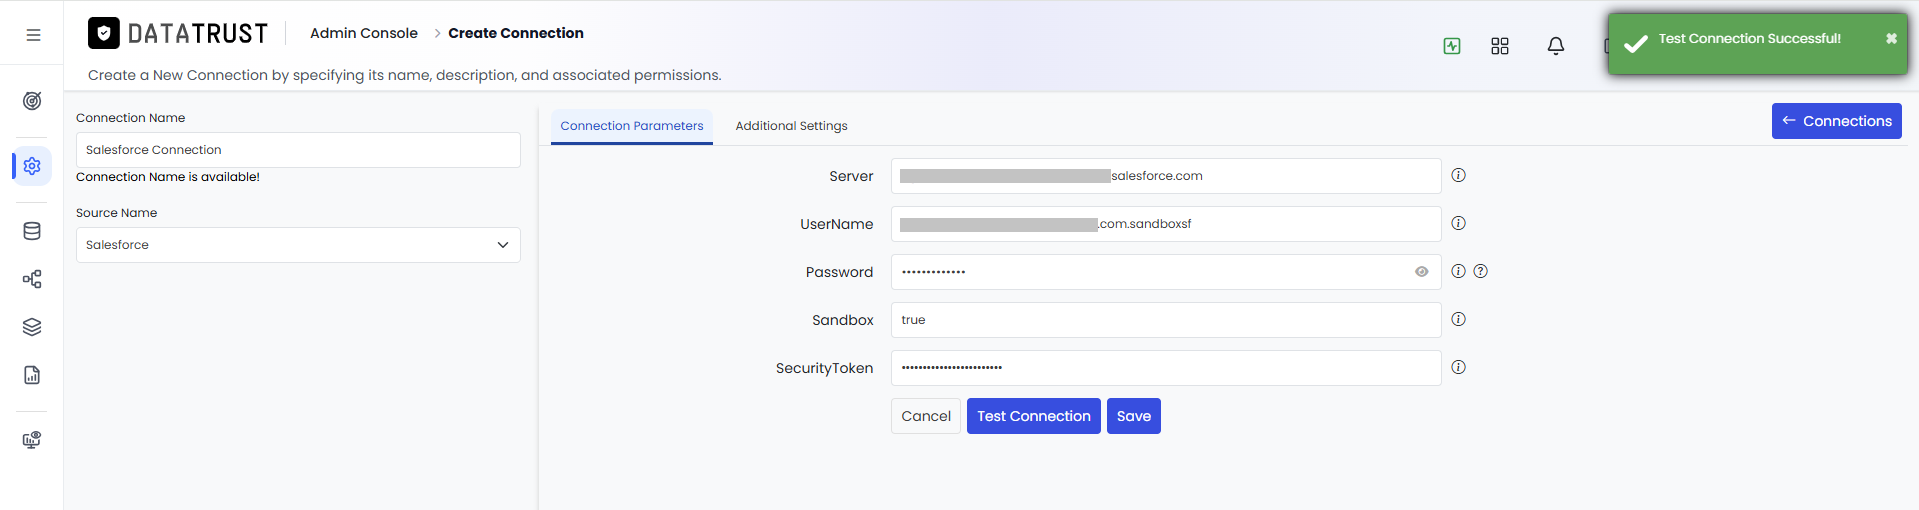Click the Test Connection button
Image resolution: width=1919 pixels, height=510 pixels.
click(x=1034, y=416)
